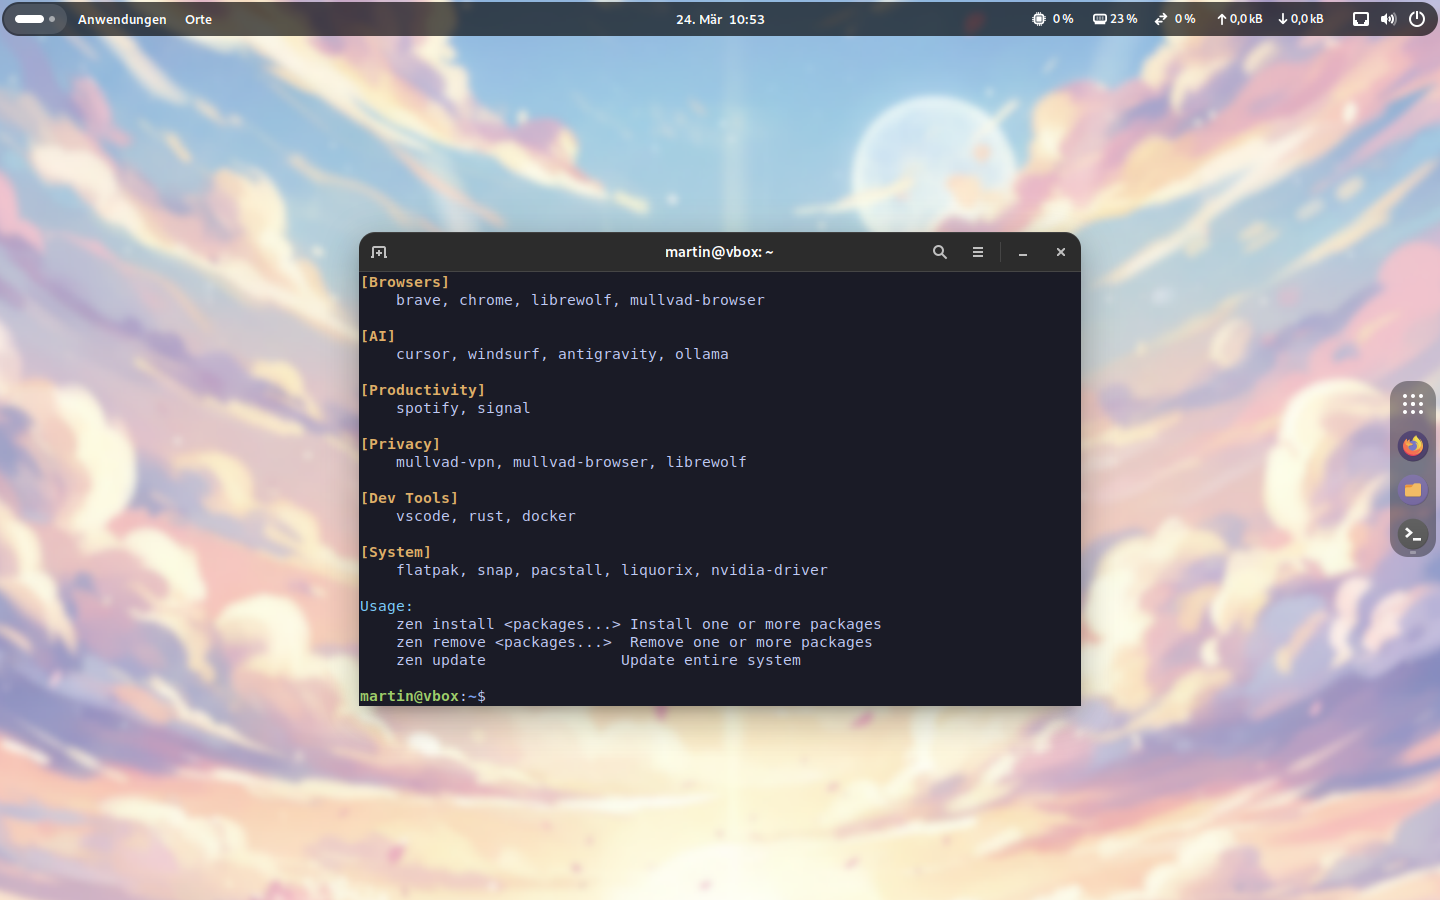Open the Anwendungen menu

point(122,19)
